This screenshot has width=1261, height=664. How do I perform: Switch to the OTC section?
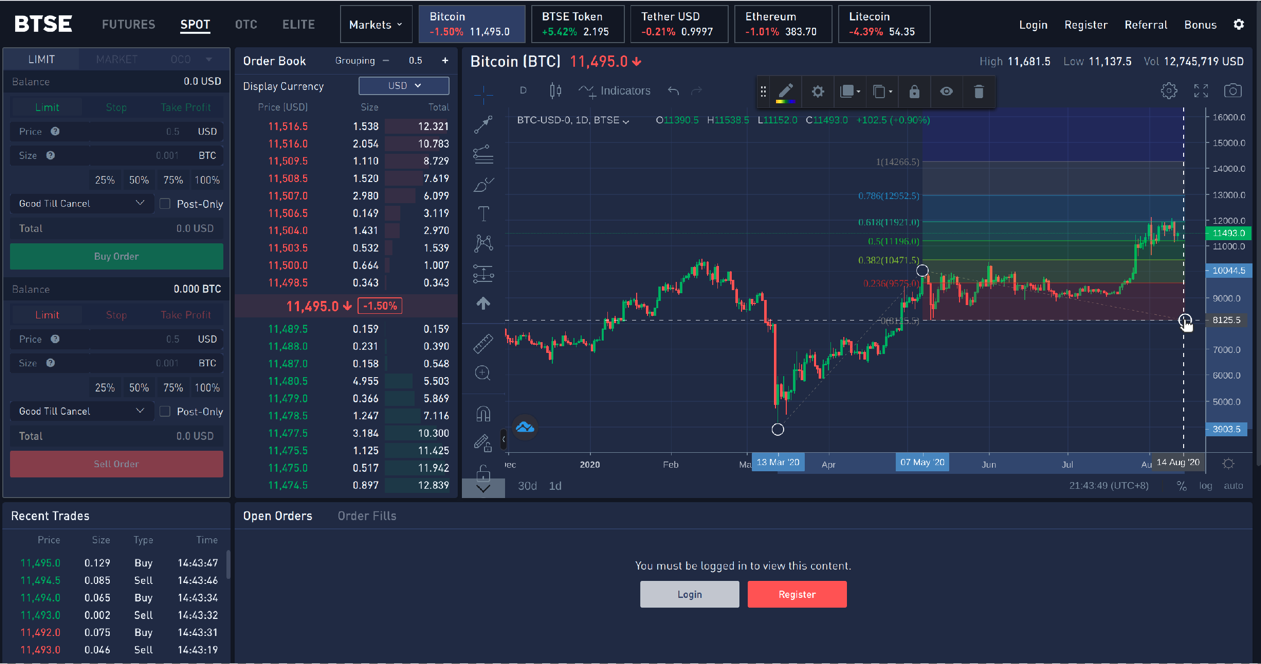246,24
